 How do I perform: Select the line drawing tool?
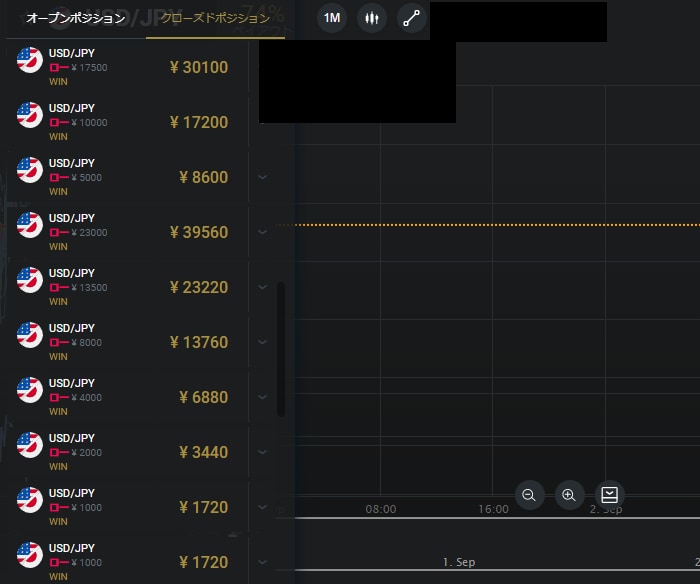pos(412,18)
